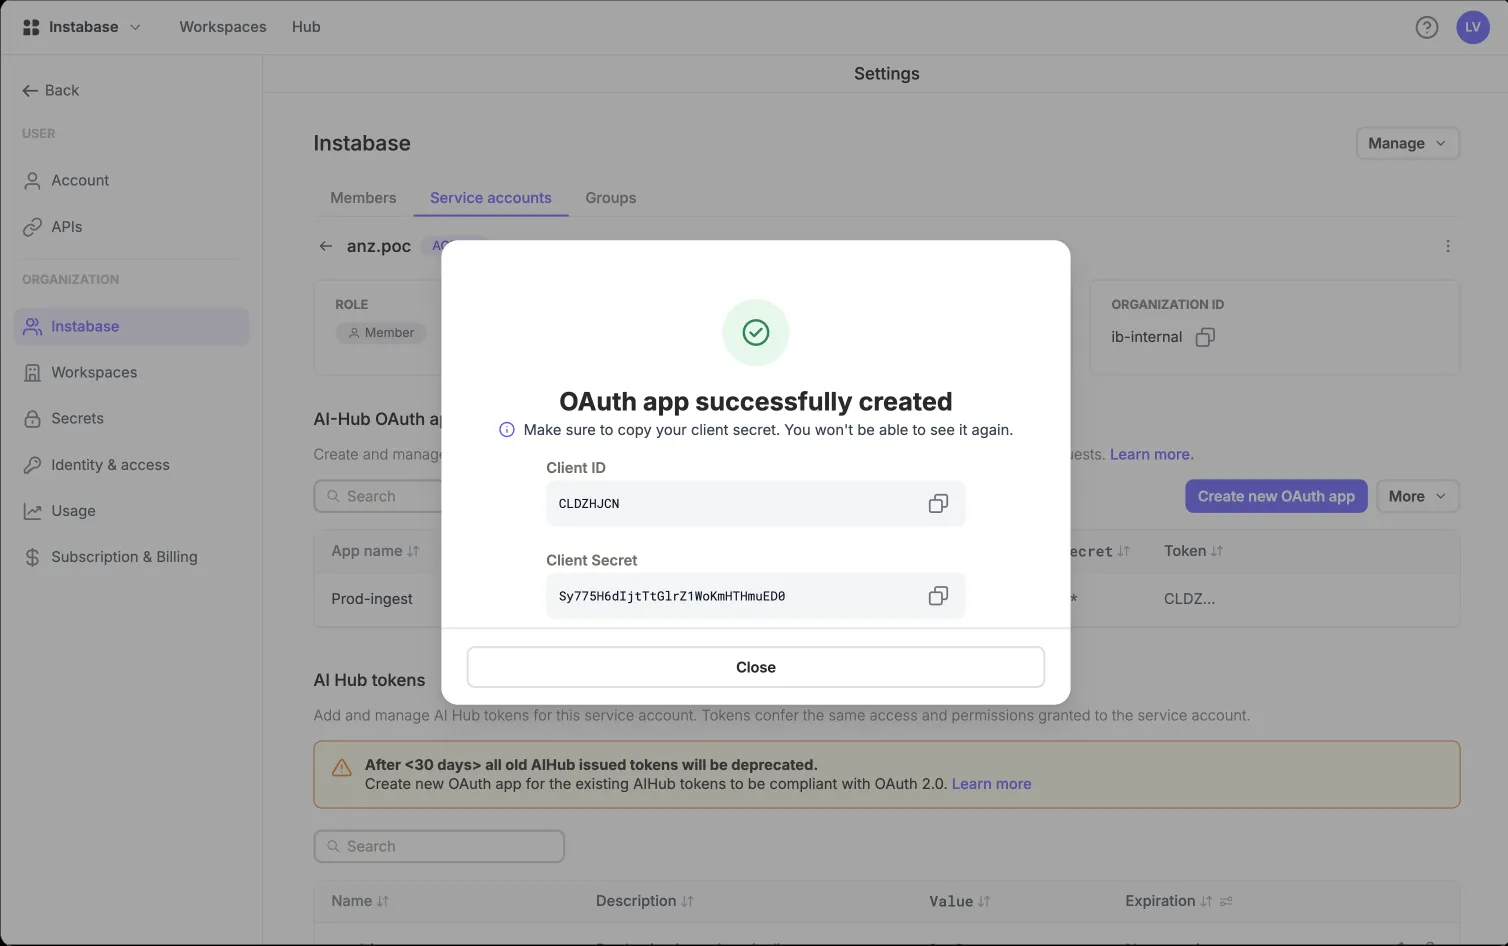Click the Instabase logo grid icon
The height and width of the screenshot is (946, 1508).
(x=31, y=27)
